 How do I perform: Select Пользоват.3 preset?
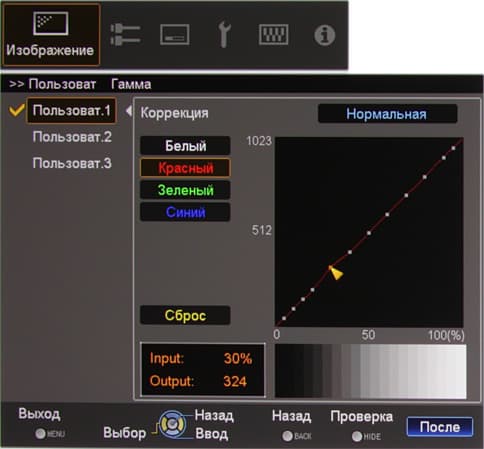click(x=72, y=163)
